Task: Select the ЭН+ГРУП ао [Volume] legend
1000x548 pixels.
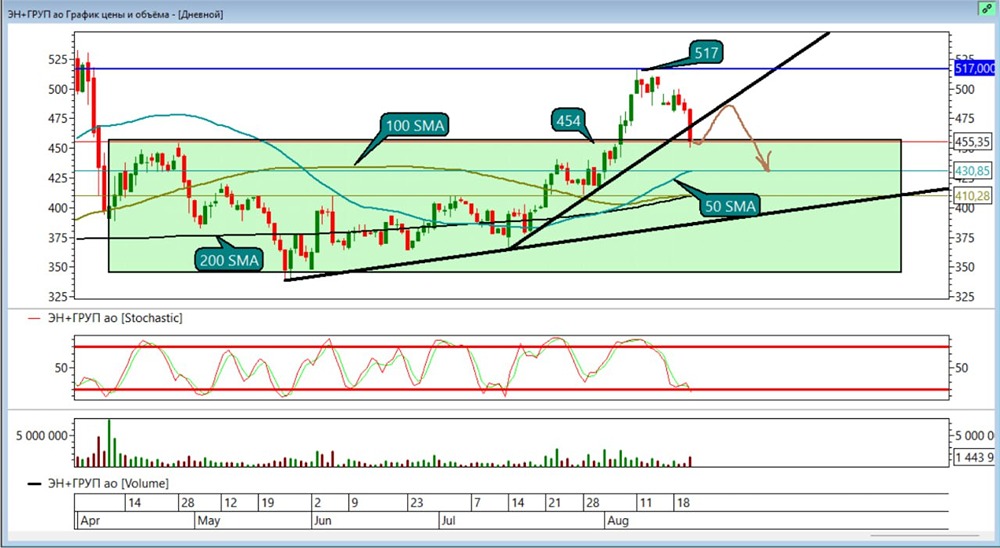Action: 108,484
